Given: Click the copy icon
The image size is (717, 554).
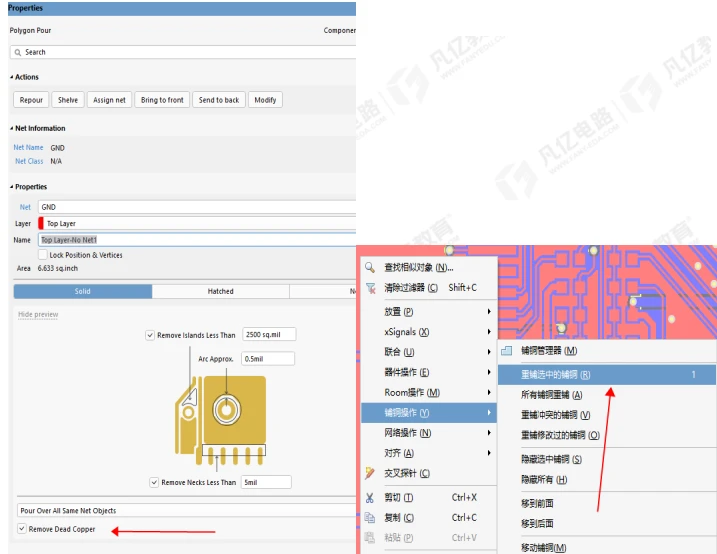Looking at the screenshot, I should point(369,517).
